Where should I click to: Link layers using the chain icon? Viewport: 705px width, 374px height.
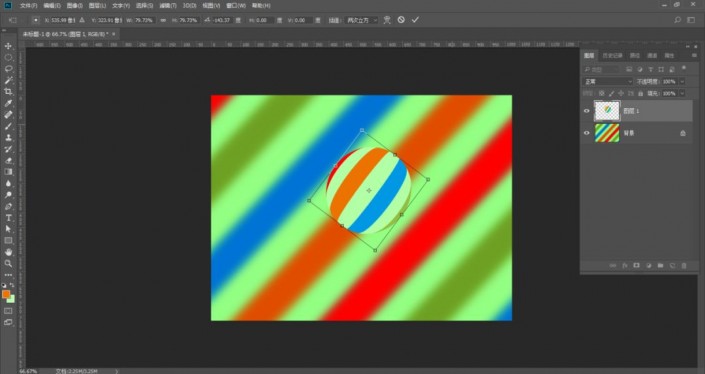[612, 266]
